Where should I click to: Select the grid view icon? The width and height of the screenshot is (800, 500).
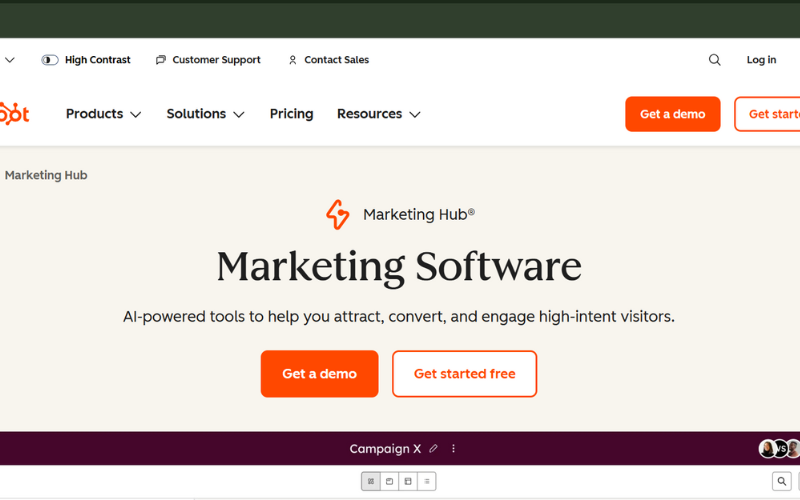(x=371, y=481)
